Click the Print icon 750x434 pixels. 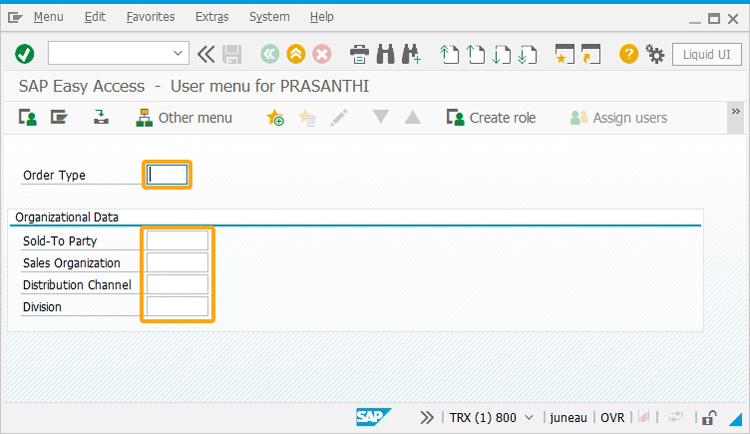[359, 54]
